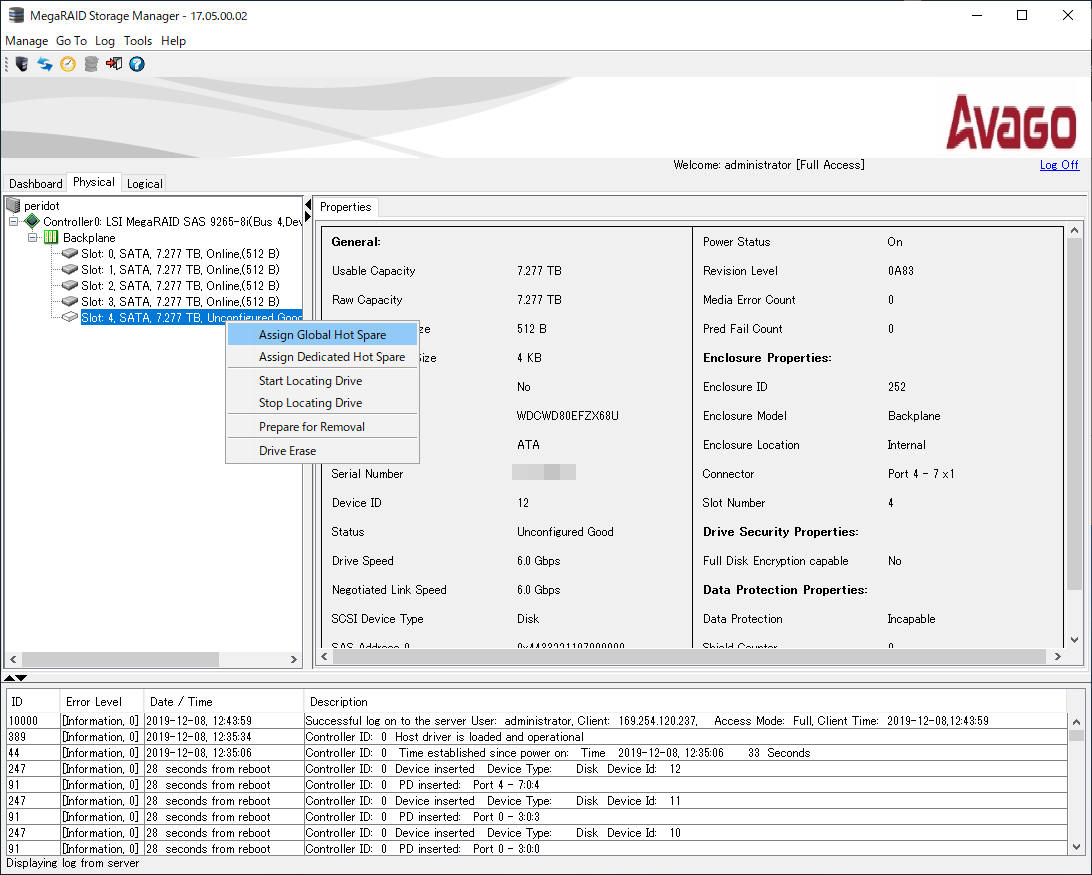
Task: Click the unconfigured drive icon for Slot 4
Action: tap(70, 318)
